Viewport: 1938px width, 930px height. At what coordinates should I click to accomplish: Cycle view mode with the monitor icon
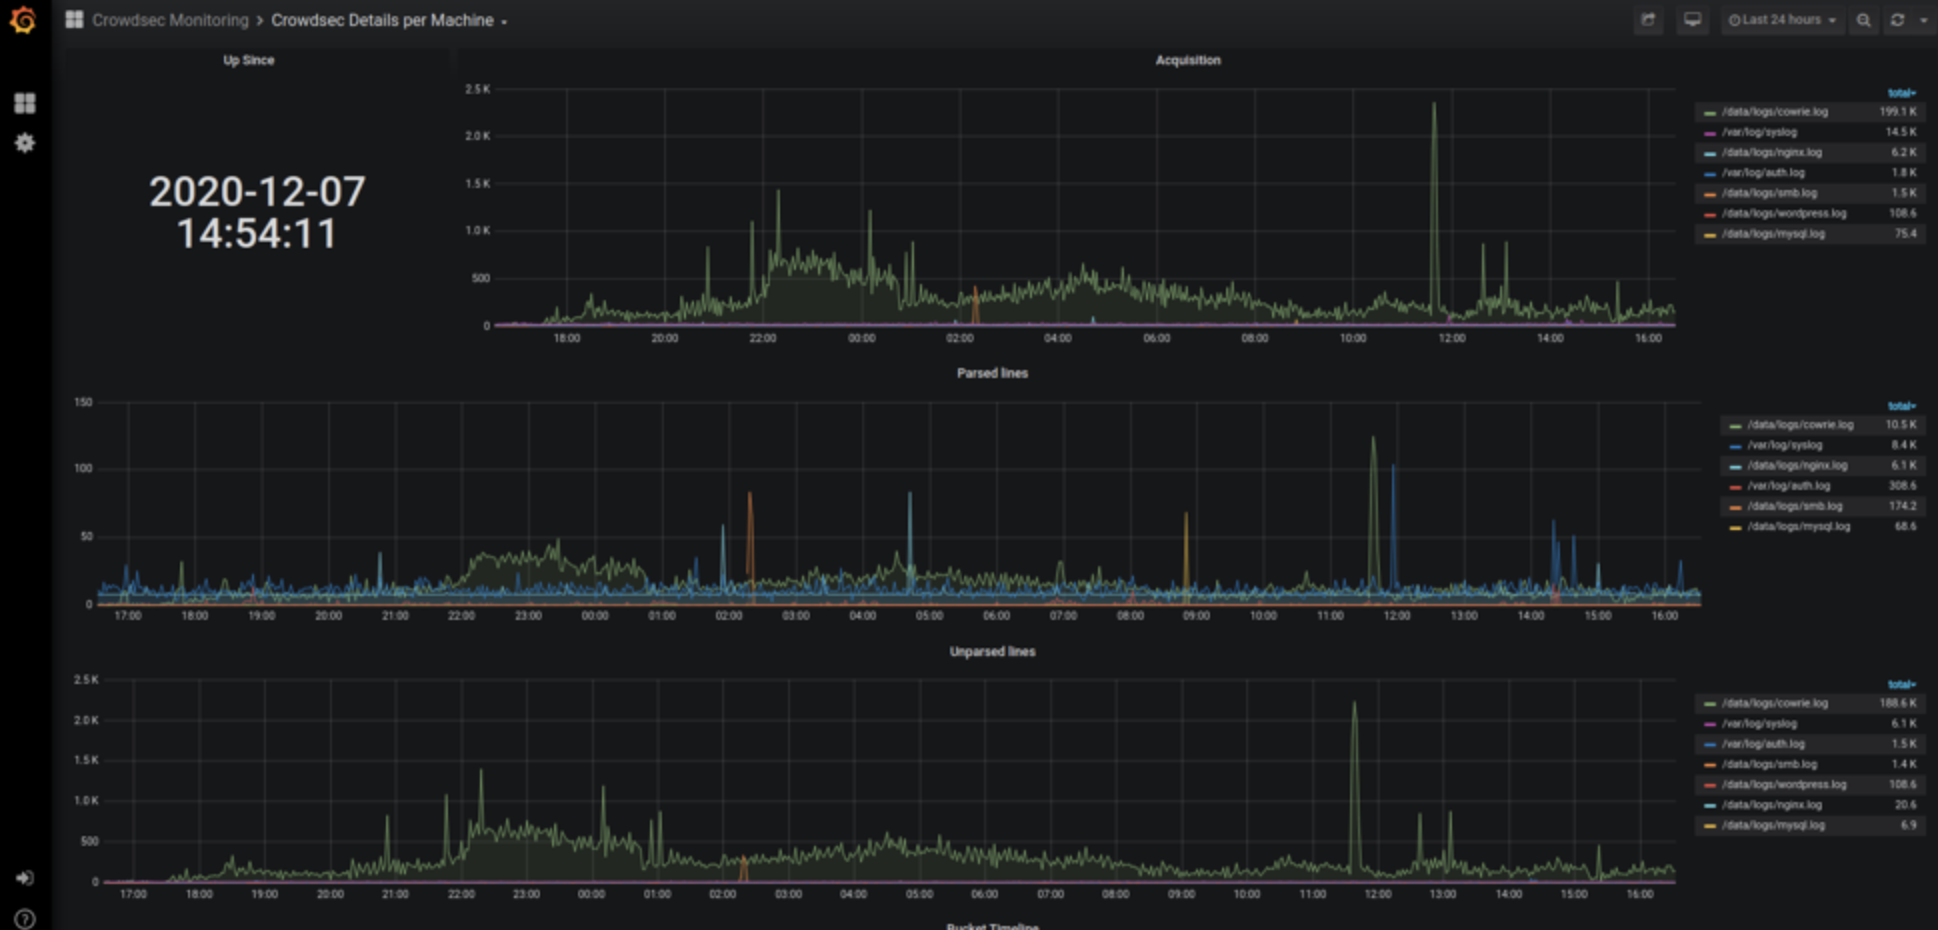(x=1692, y=20)
